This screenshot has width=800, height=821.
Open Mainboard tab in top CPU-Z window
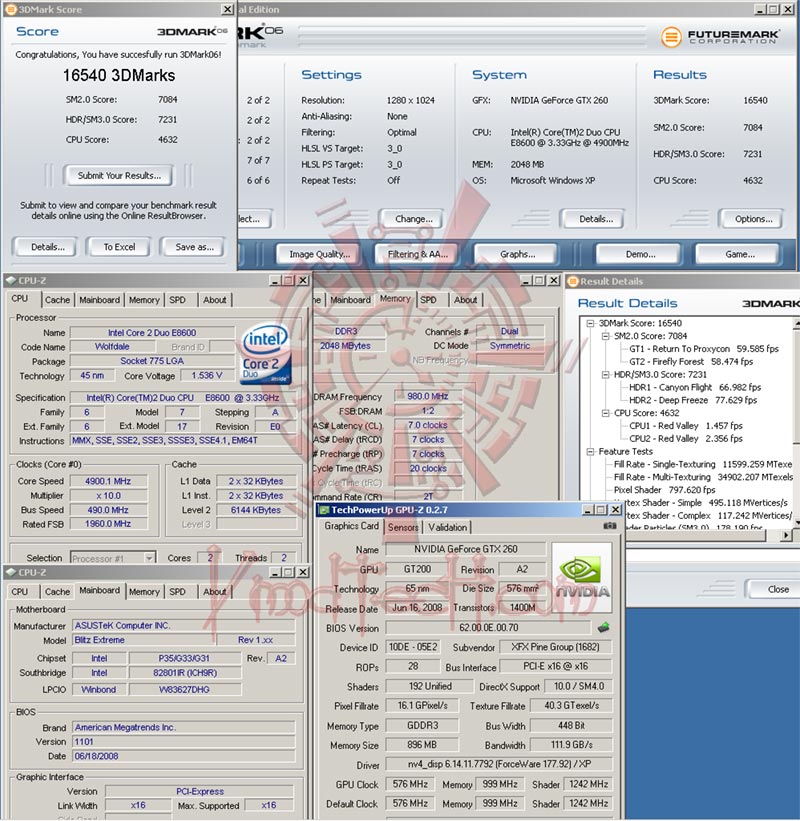coord(99,300)
